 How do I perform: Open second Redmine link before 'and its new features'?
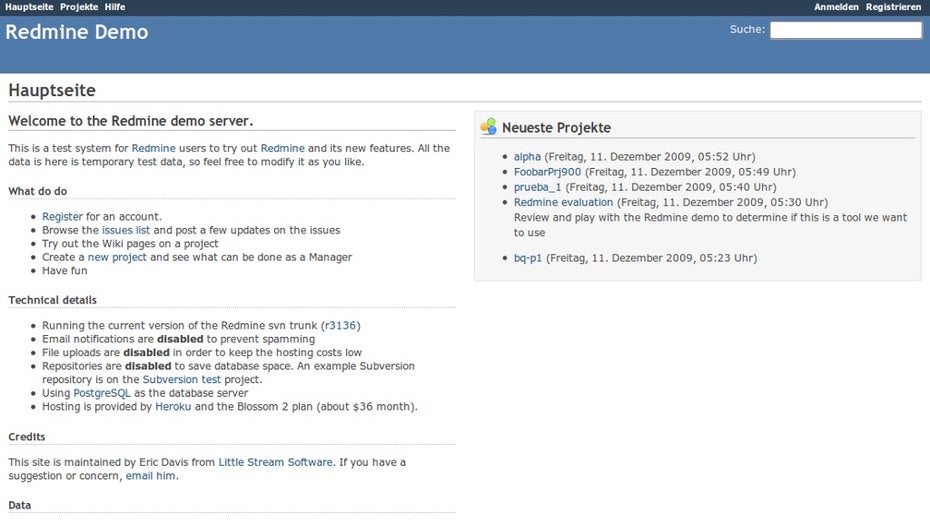(282, 148)
